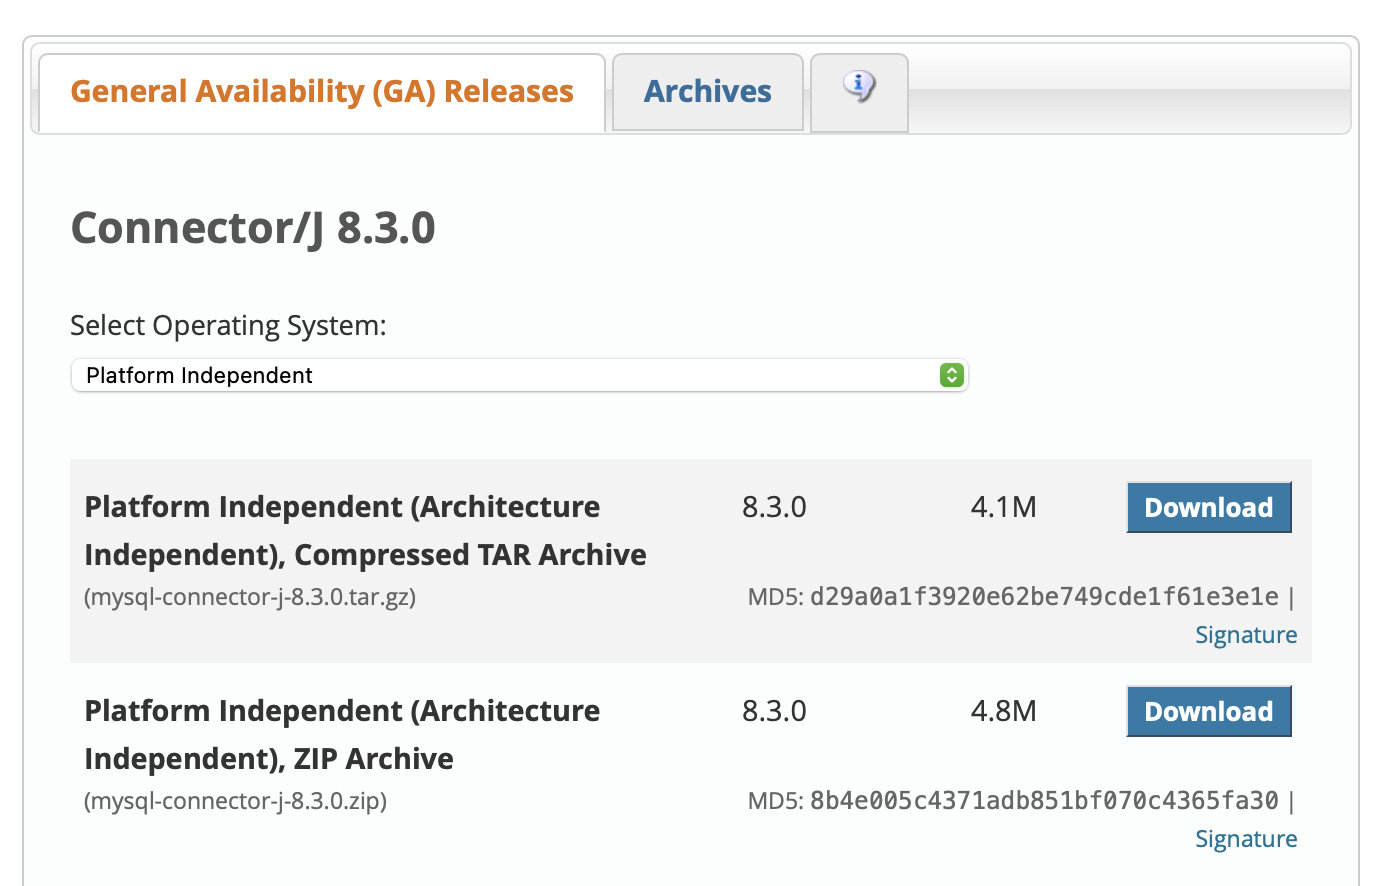Click the mysql-connector-j-8.3.0.zip filename

click(236, 801)
